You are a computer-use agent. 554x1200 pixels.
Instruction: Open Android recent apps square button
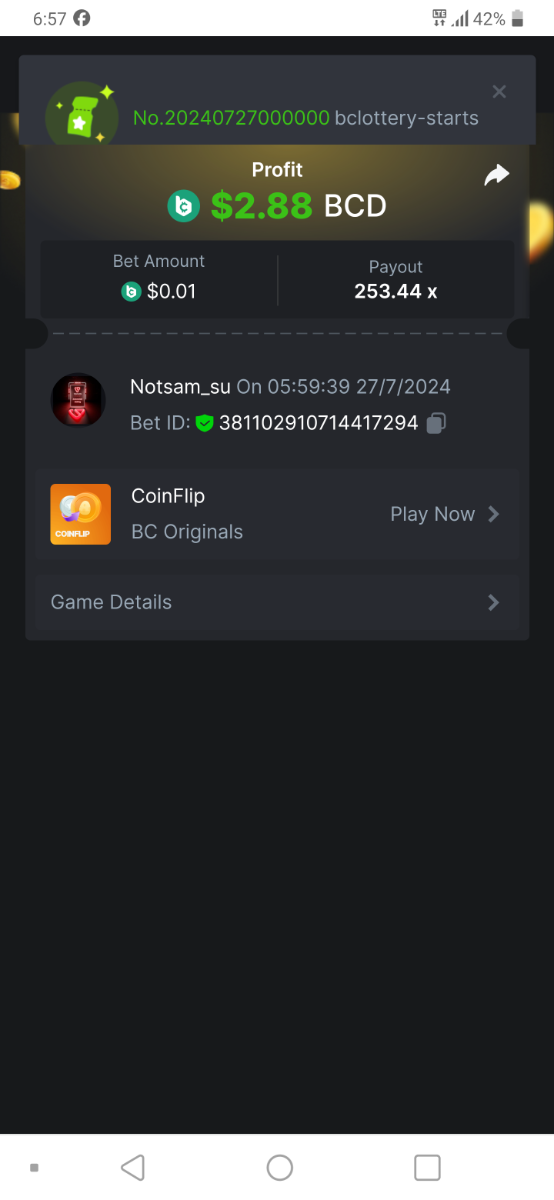click(427, 1167)
